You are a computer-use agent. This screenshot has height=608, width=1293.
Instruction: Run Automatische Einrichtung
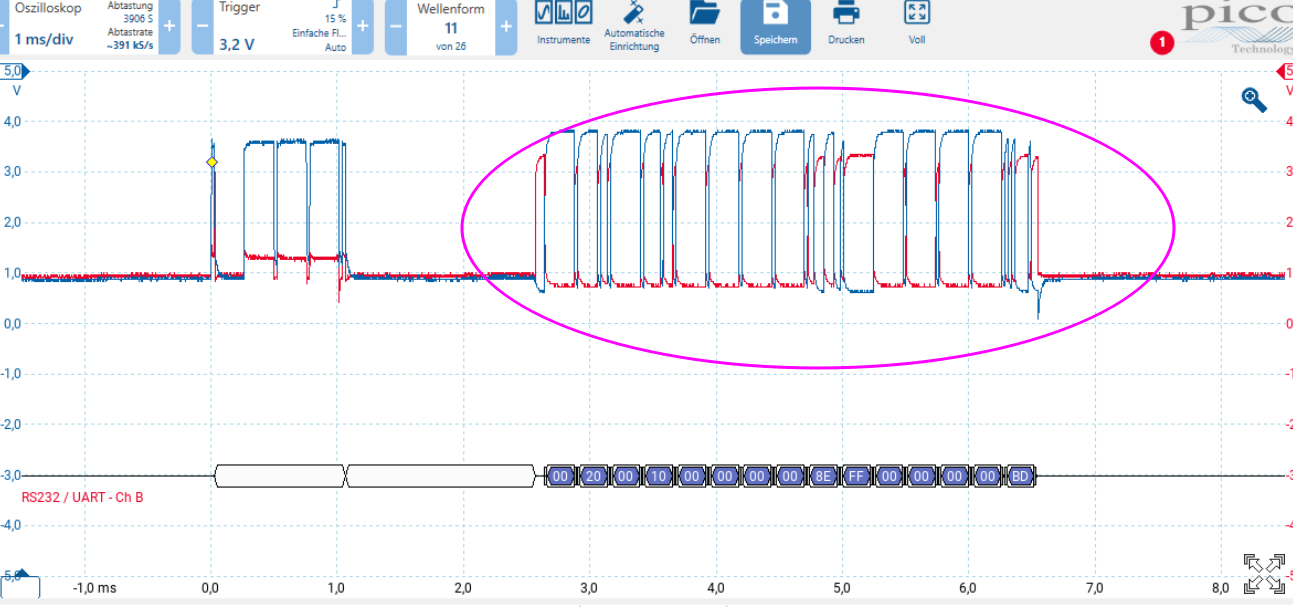point(634,27)
